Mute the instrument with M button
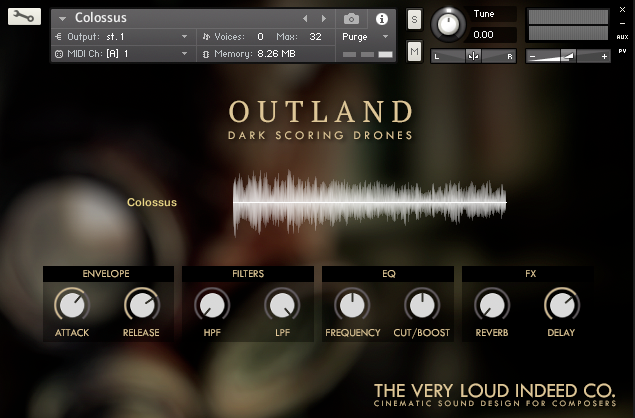 coord(414,51)
